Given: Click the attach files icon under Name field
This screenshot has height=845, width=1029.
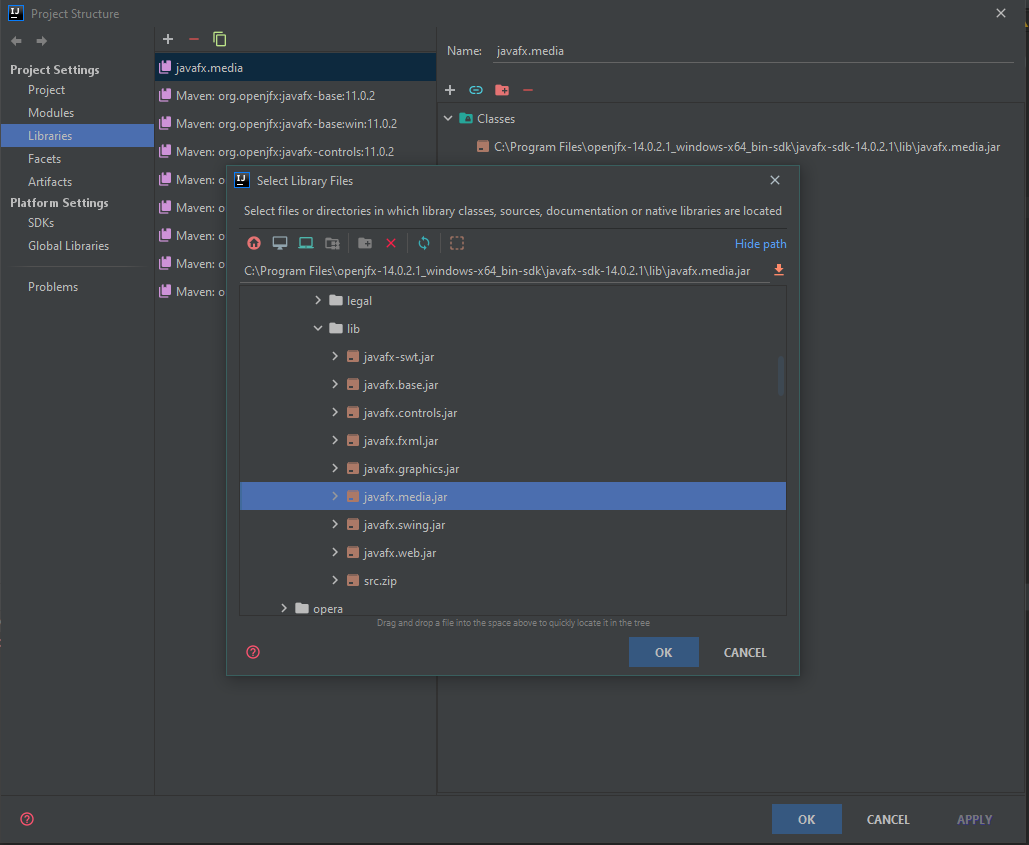Looking at the screenshot, I should tap(476, 89).
